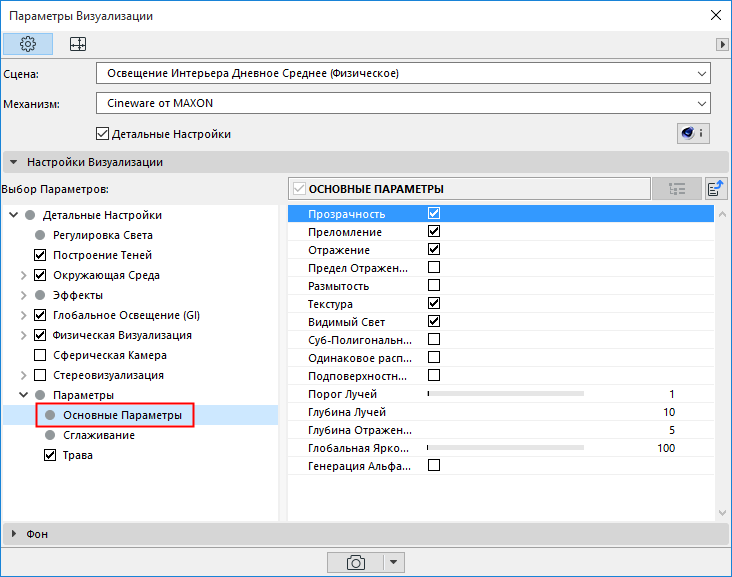The width and height of the screenshot is (732, 577).
Task: Select the Отражение row label
Action: tap(339, 250)
